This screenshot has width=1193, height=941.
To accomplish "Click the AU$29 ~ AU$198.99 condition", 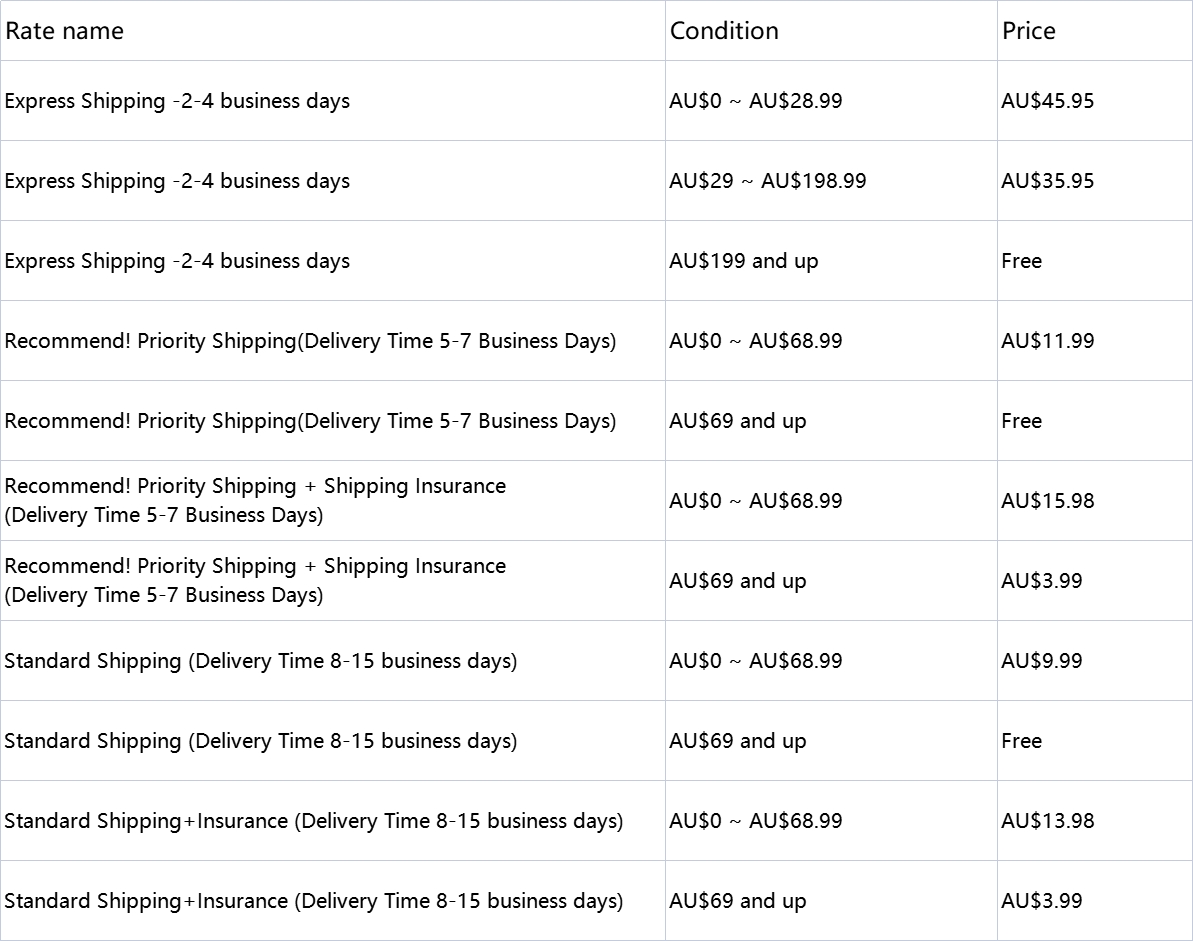I will (767, 181).
